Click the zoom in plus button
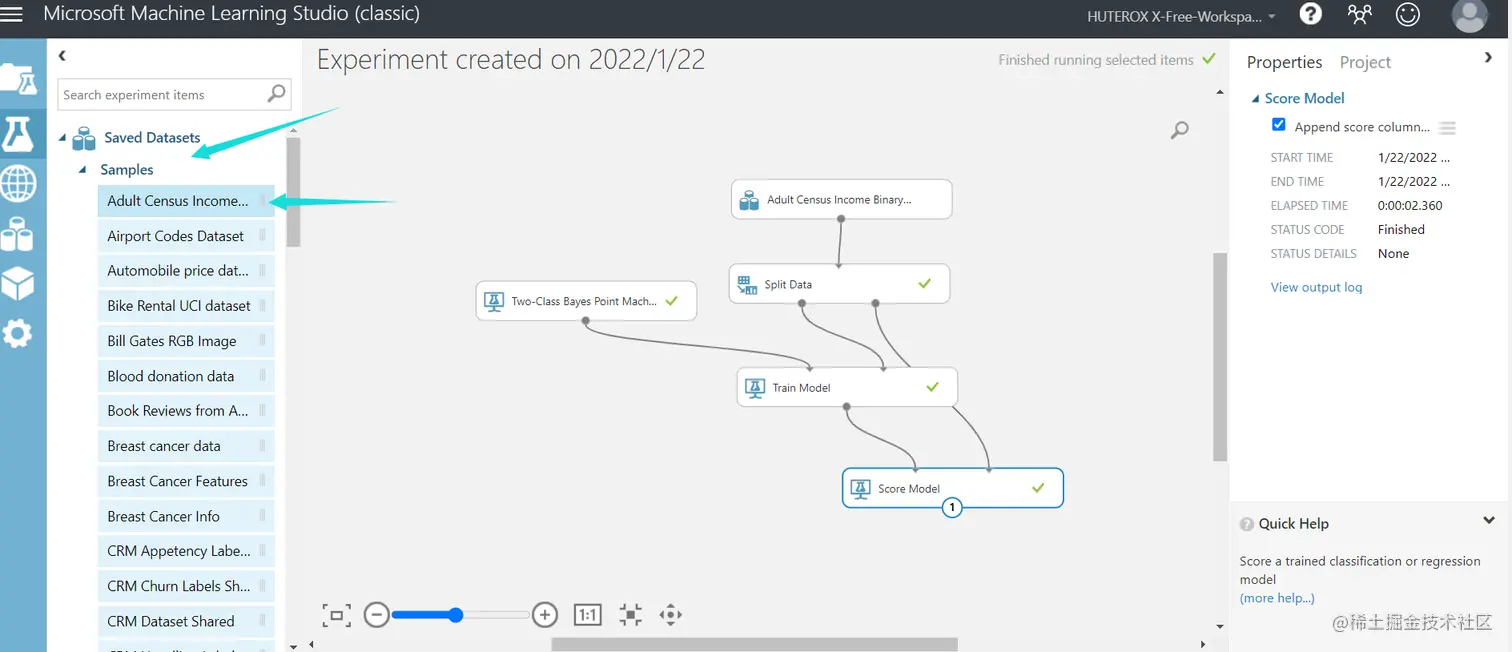 click(544, 615)
